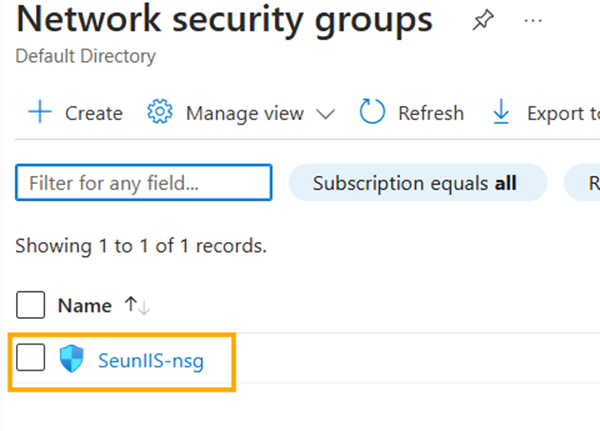Image resolution: width=600 pixels, height=431 pixels.
Task: Click the Manage view gear icon
Action: 160,113
